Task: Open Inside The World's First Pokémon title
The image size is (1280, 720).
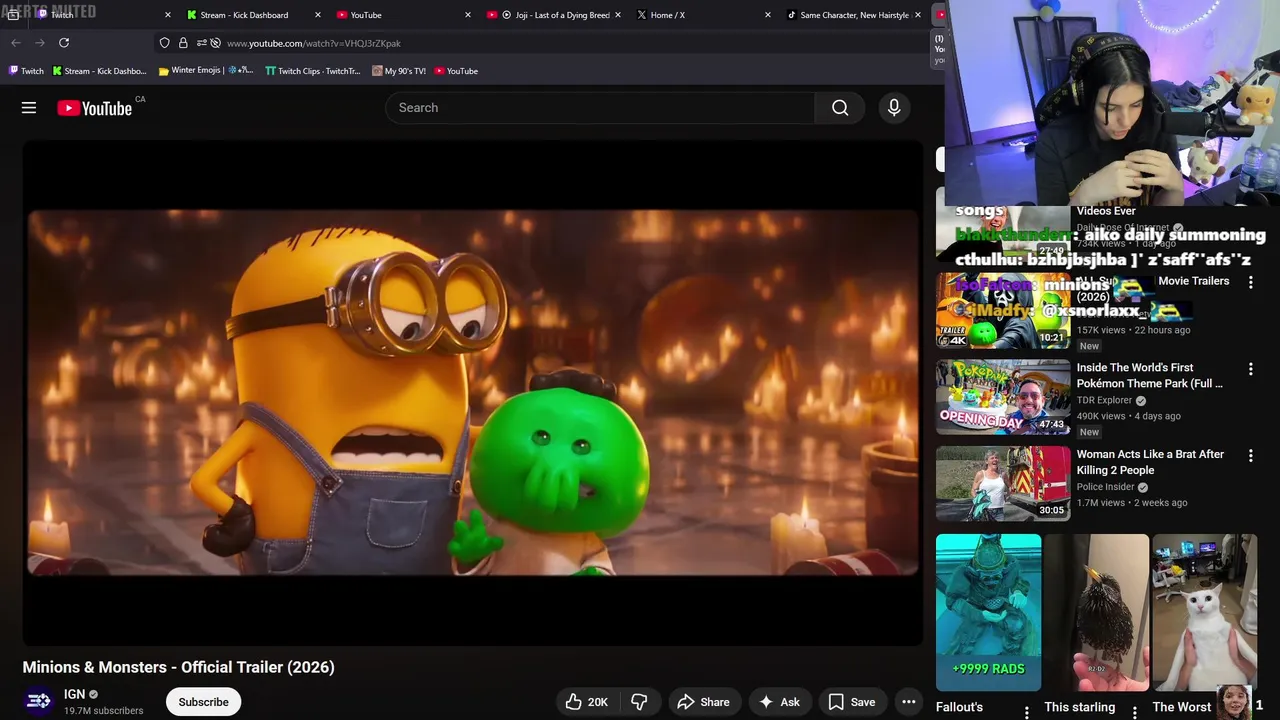Action: 1150,375
